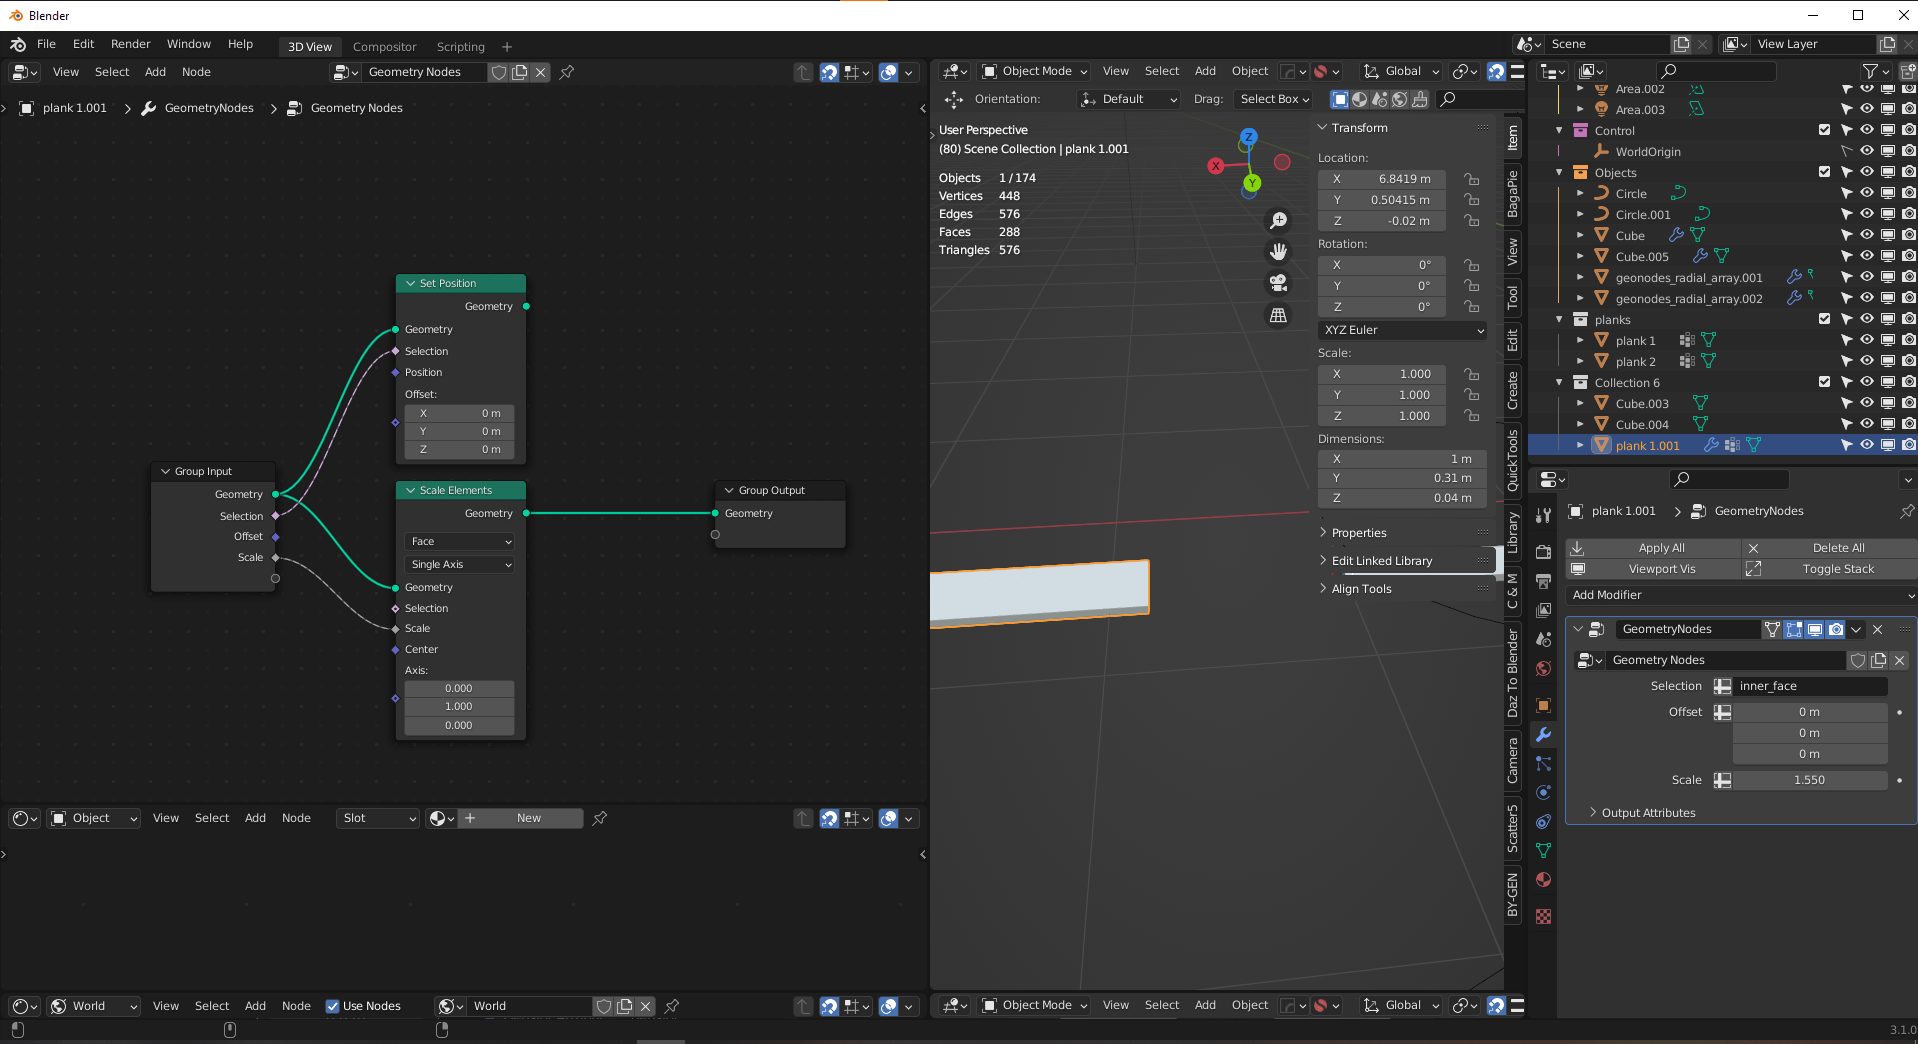Disable the Control collection checkbox
This screenshot has height=1044, width=1918.
click(x=1825, y=130)
